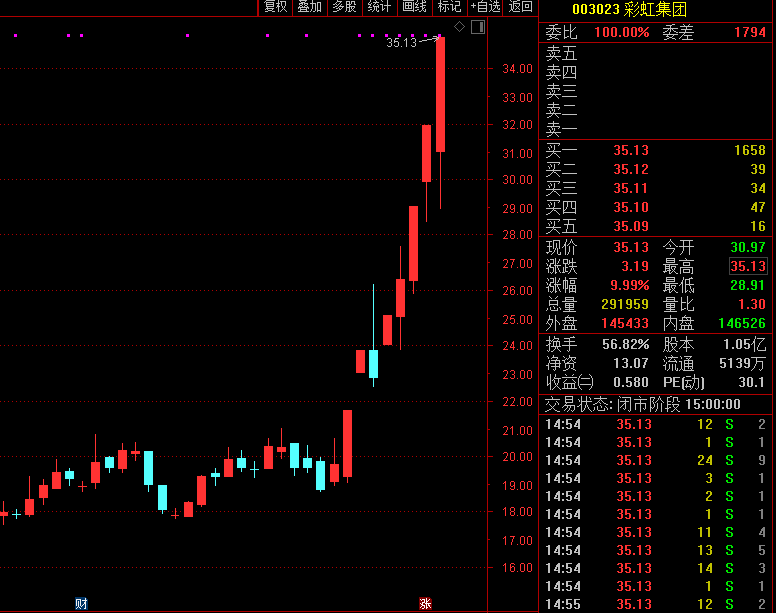Viewport: 776px width, 613px height.
Task: Select the 买一 bid row at 35.13
Action: (657, 150)
